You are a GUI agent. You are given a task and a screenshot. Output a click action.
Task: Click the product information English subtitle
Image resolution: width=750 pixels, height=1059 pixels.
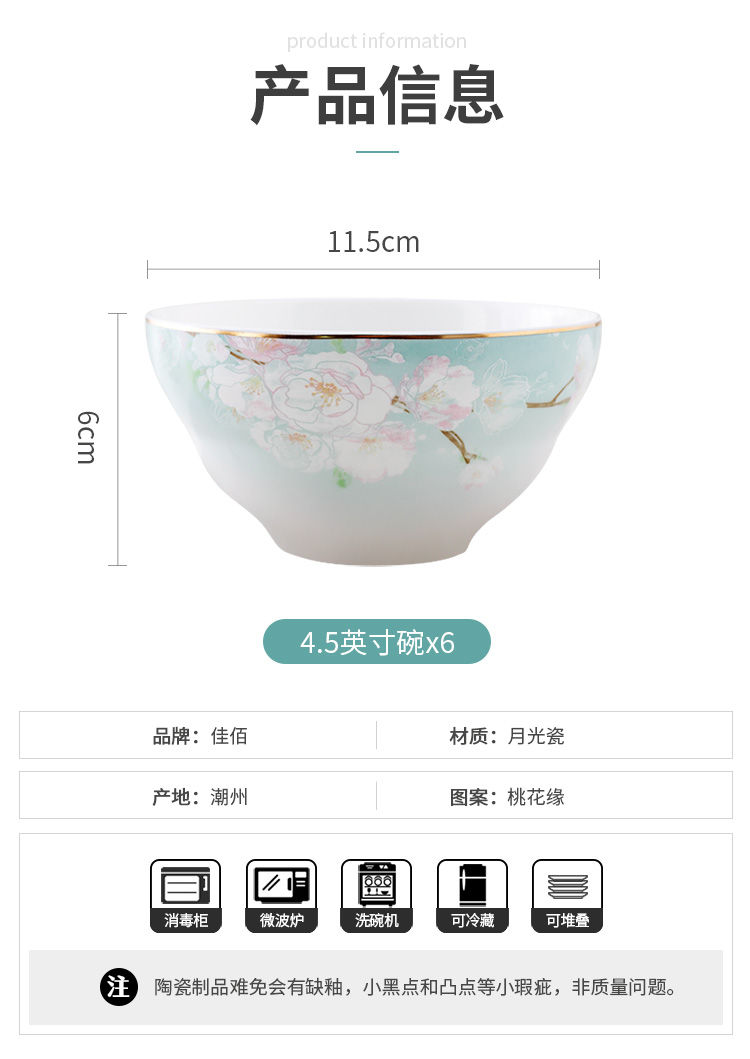pos(376,41)
